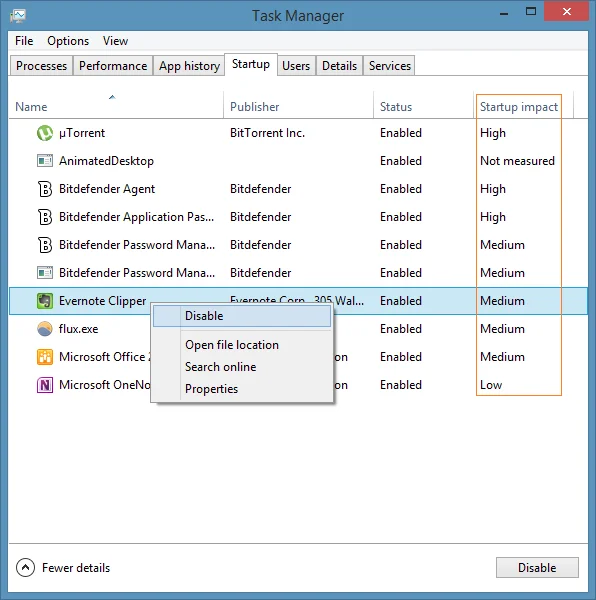Sort by Startup impact column header
The width and height of the screenshot is (596, 600).
pos(519,107)
